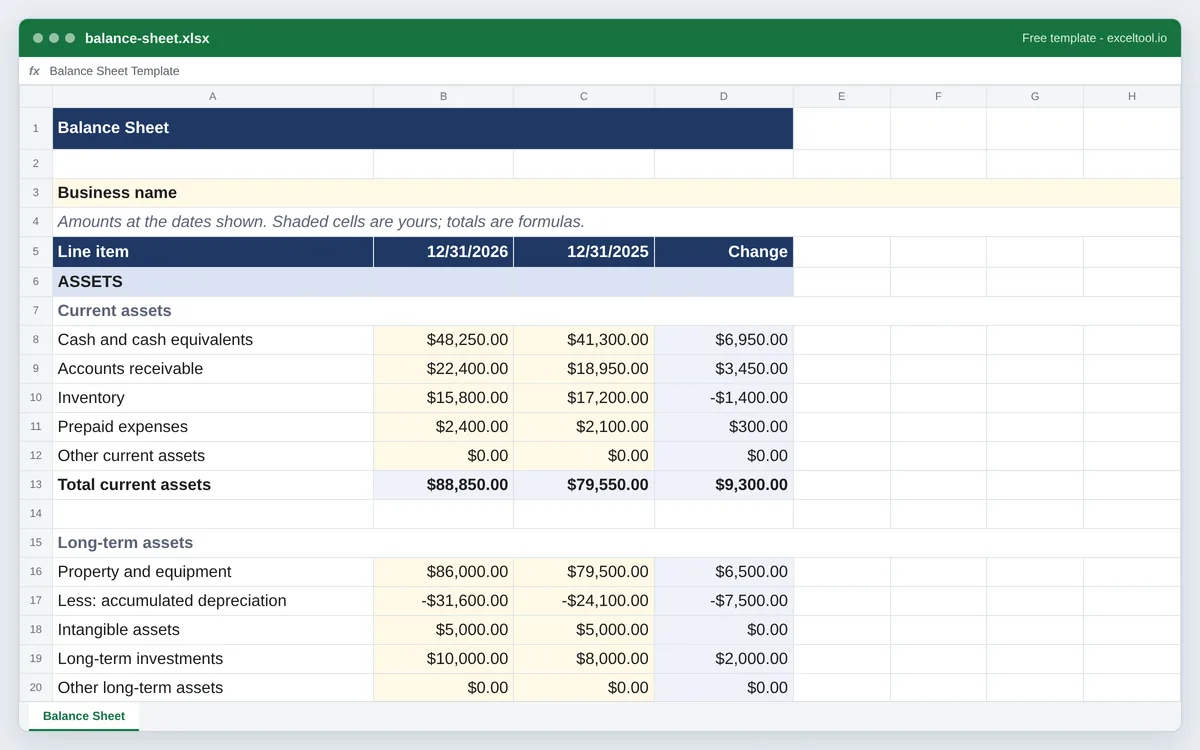
Task: Select the ASSETS section cell
Action: 423,282
